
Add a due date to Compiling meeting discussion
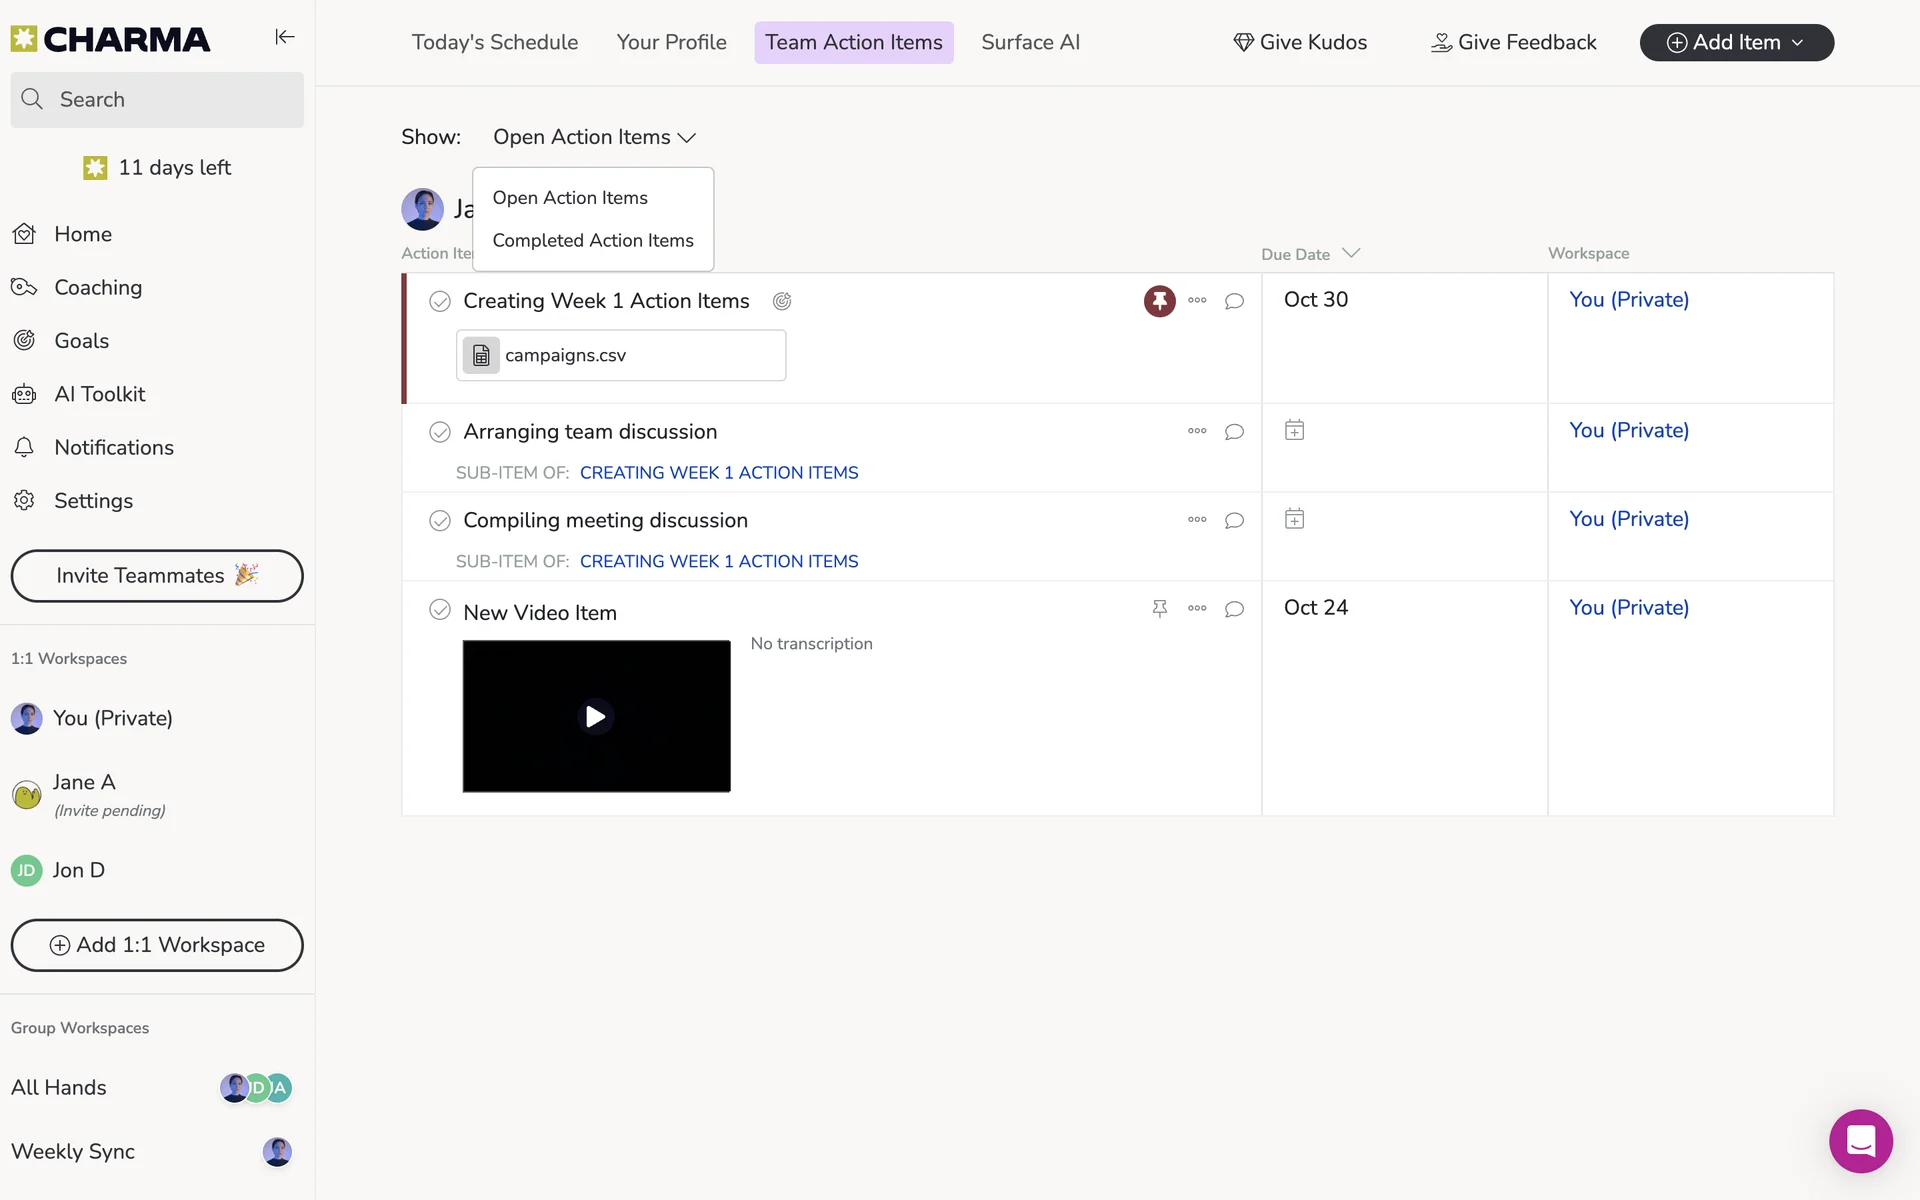[x=1294, y=519]
